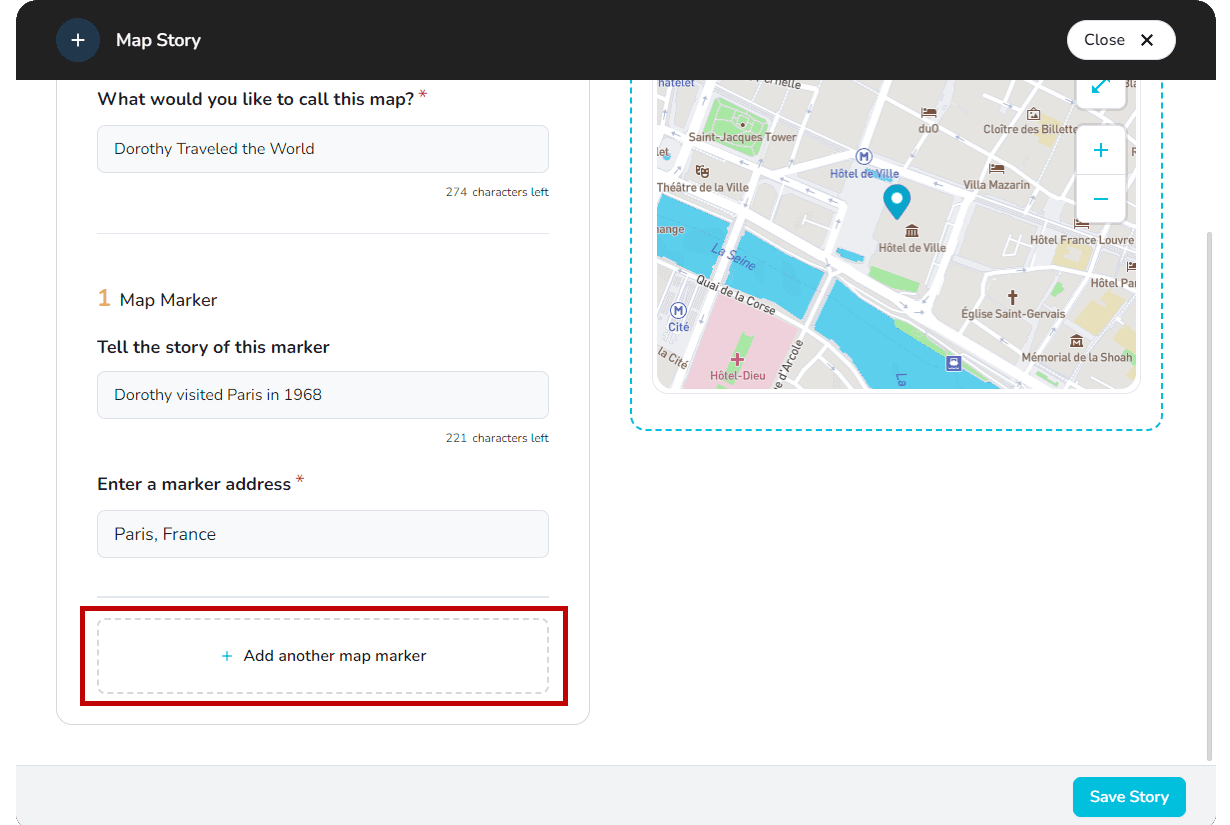Click the dialog's vertical scrollbar
Image resolution: width=1230 pixels, height=825 pixels.
pos(1210,490)
